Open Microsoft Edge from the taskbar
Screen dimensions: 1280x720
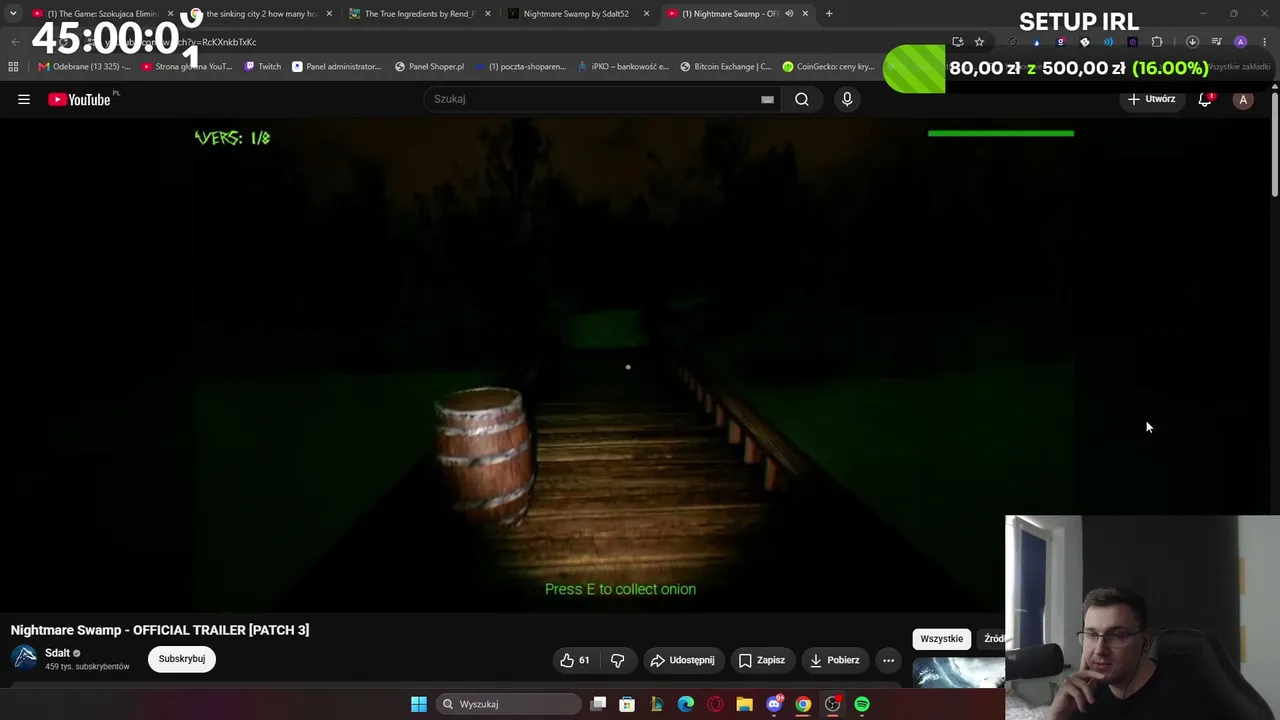click(x=686, y=704)
